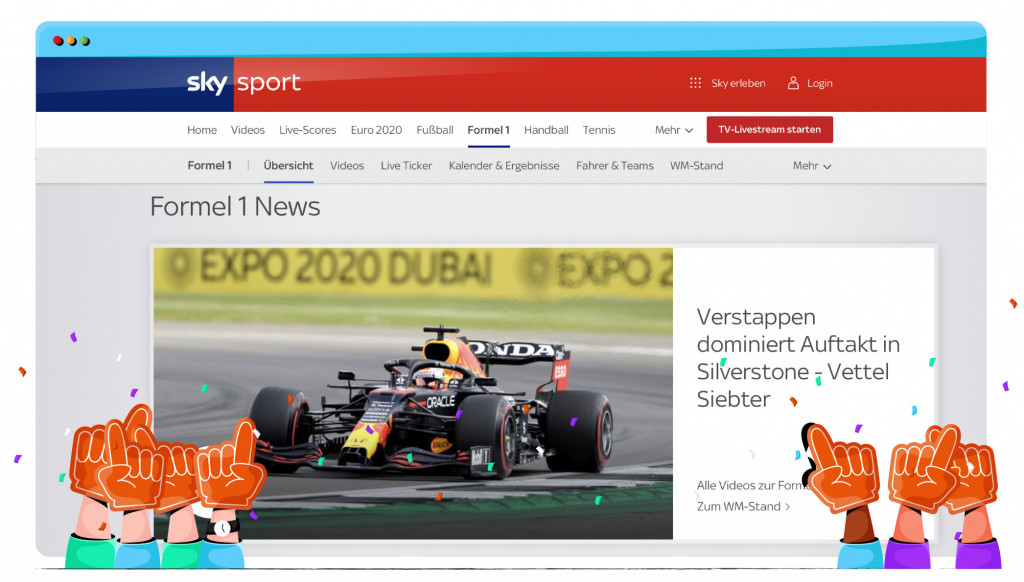Open the Tennis section

[x=599, y=130]
